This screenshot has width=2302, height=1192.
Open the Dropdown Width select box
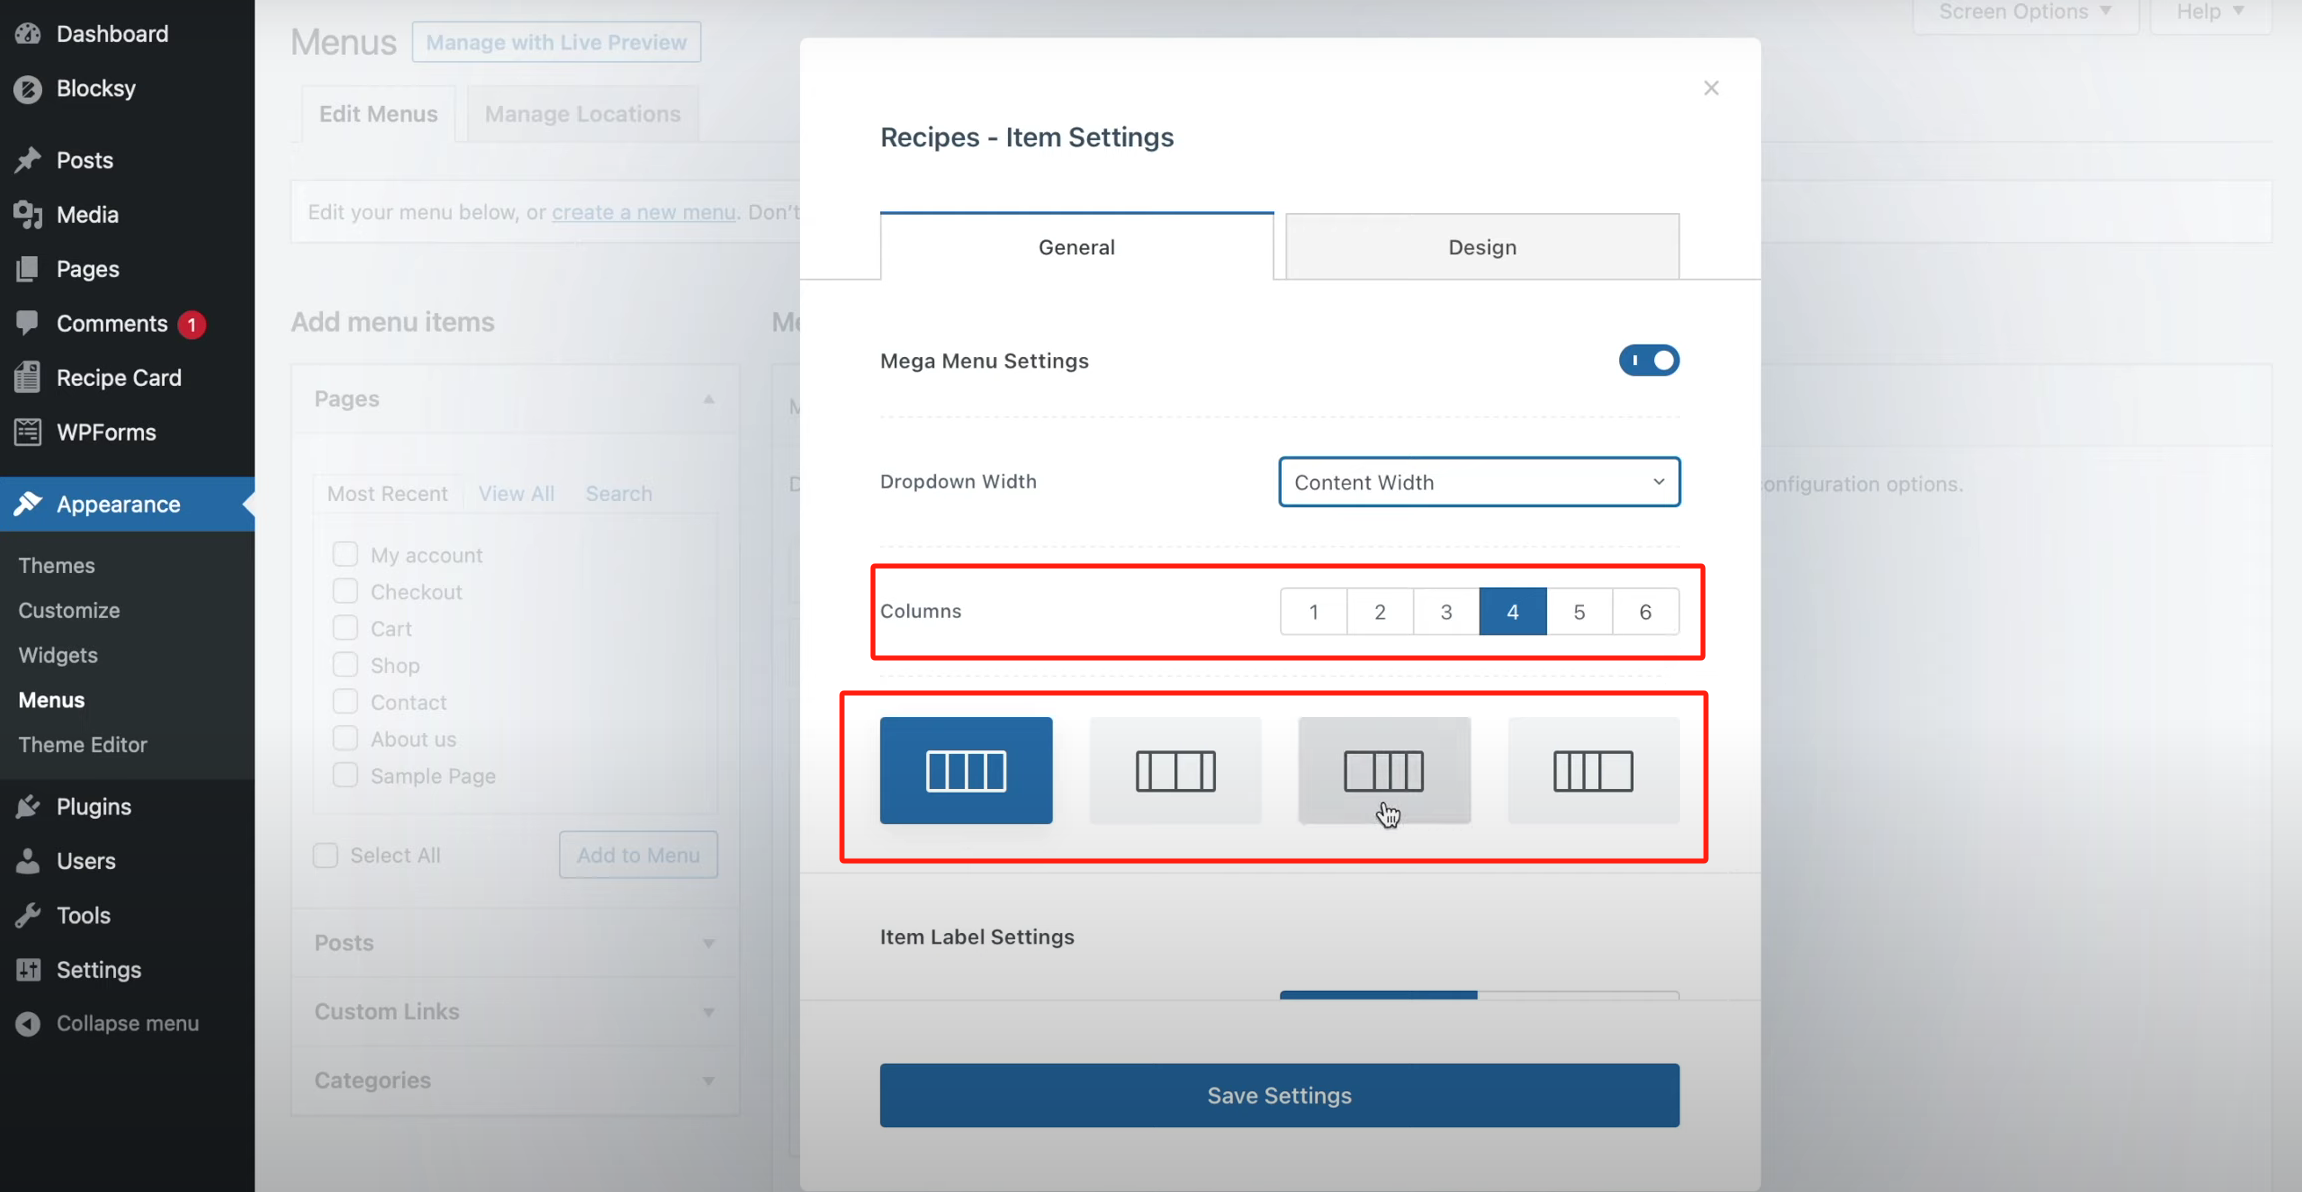(1478, 482)
